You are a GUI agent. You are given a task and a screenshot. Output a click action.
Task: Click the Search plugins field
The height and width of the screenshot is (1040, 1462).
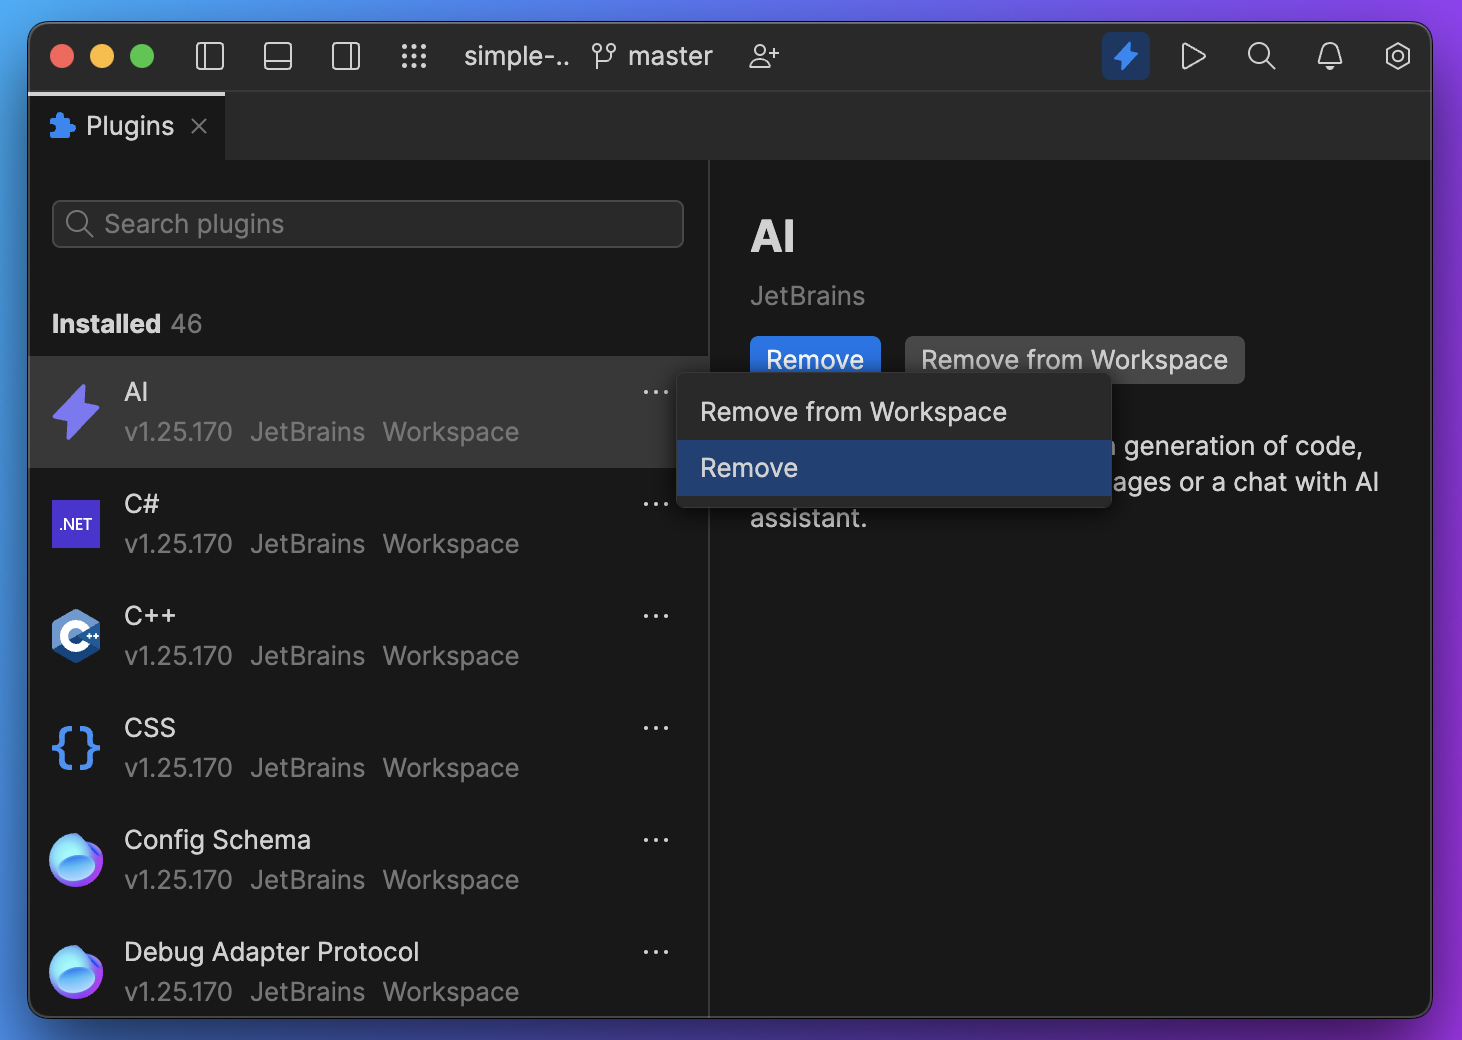[368, 224]
